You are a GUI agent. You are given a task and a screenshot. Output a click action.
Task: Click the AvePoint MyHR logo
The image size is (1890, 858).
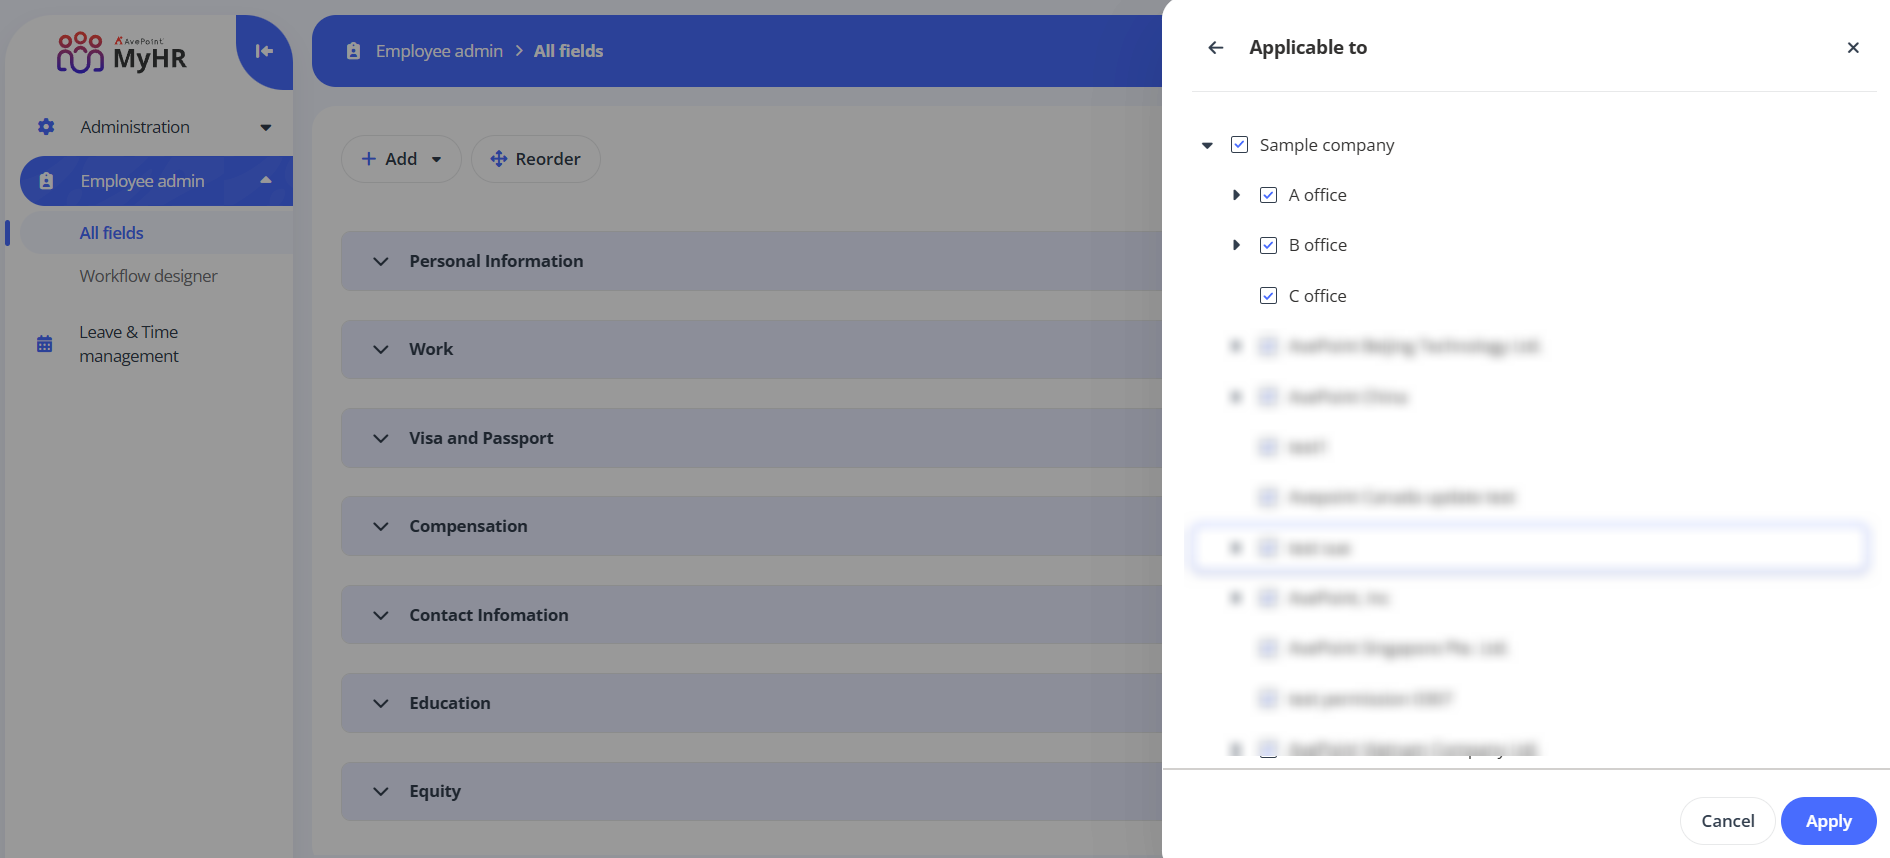[122, 53]
